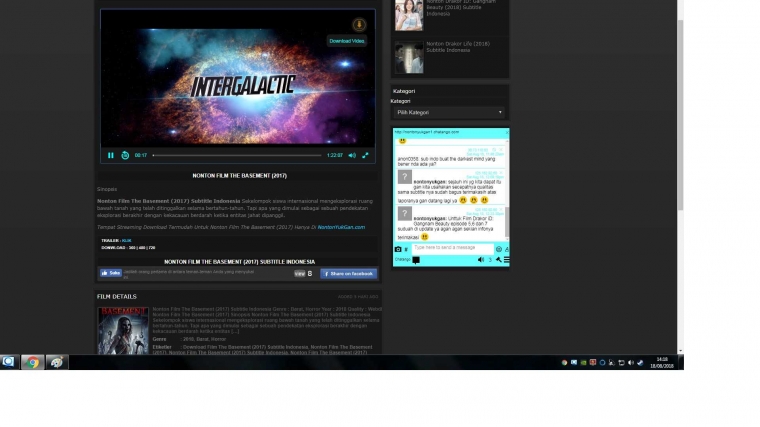This screenshot has width=760, height=427.
Task: Close the Chatango chat widget
Action: [x=507, y=132]
